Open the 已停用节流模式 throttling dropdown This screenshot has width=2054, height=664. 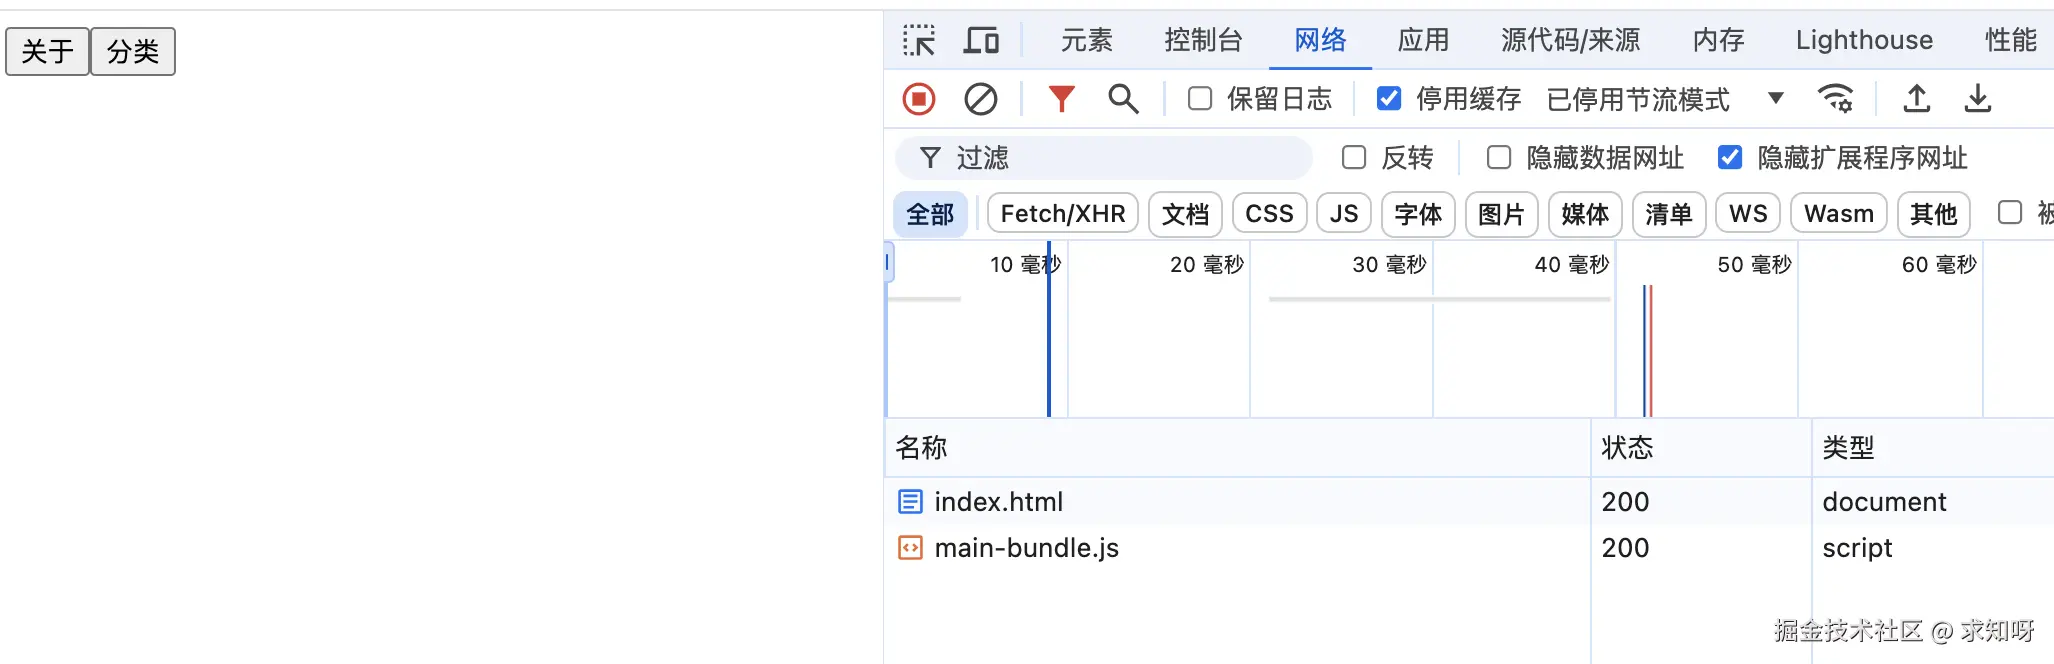pos(1665,99)
